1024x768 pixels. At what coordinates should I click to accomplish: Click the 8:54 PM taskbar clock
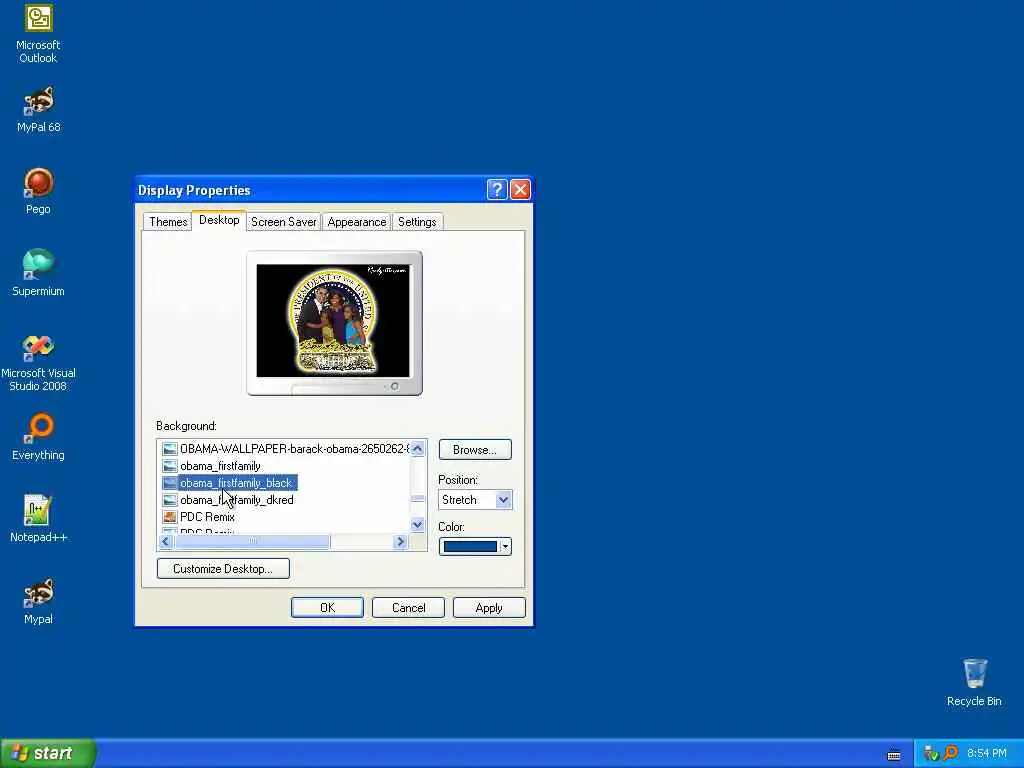pyautogui.click(x=986, y=753)
